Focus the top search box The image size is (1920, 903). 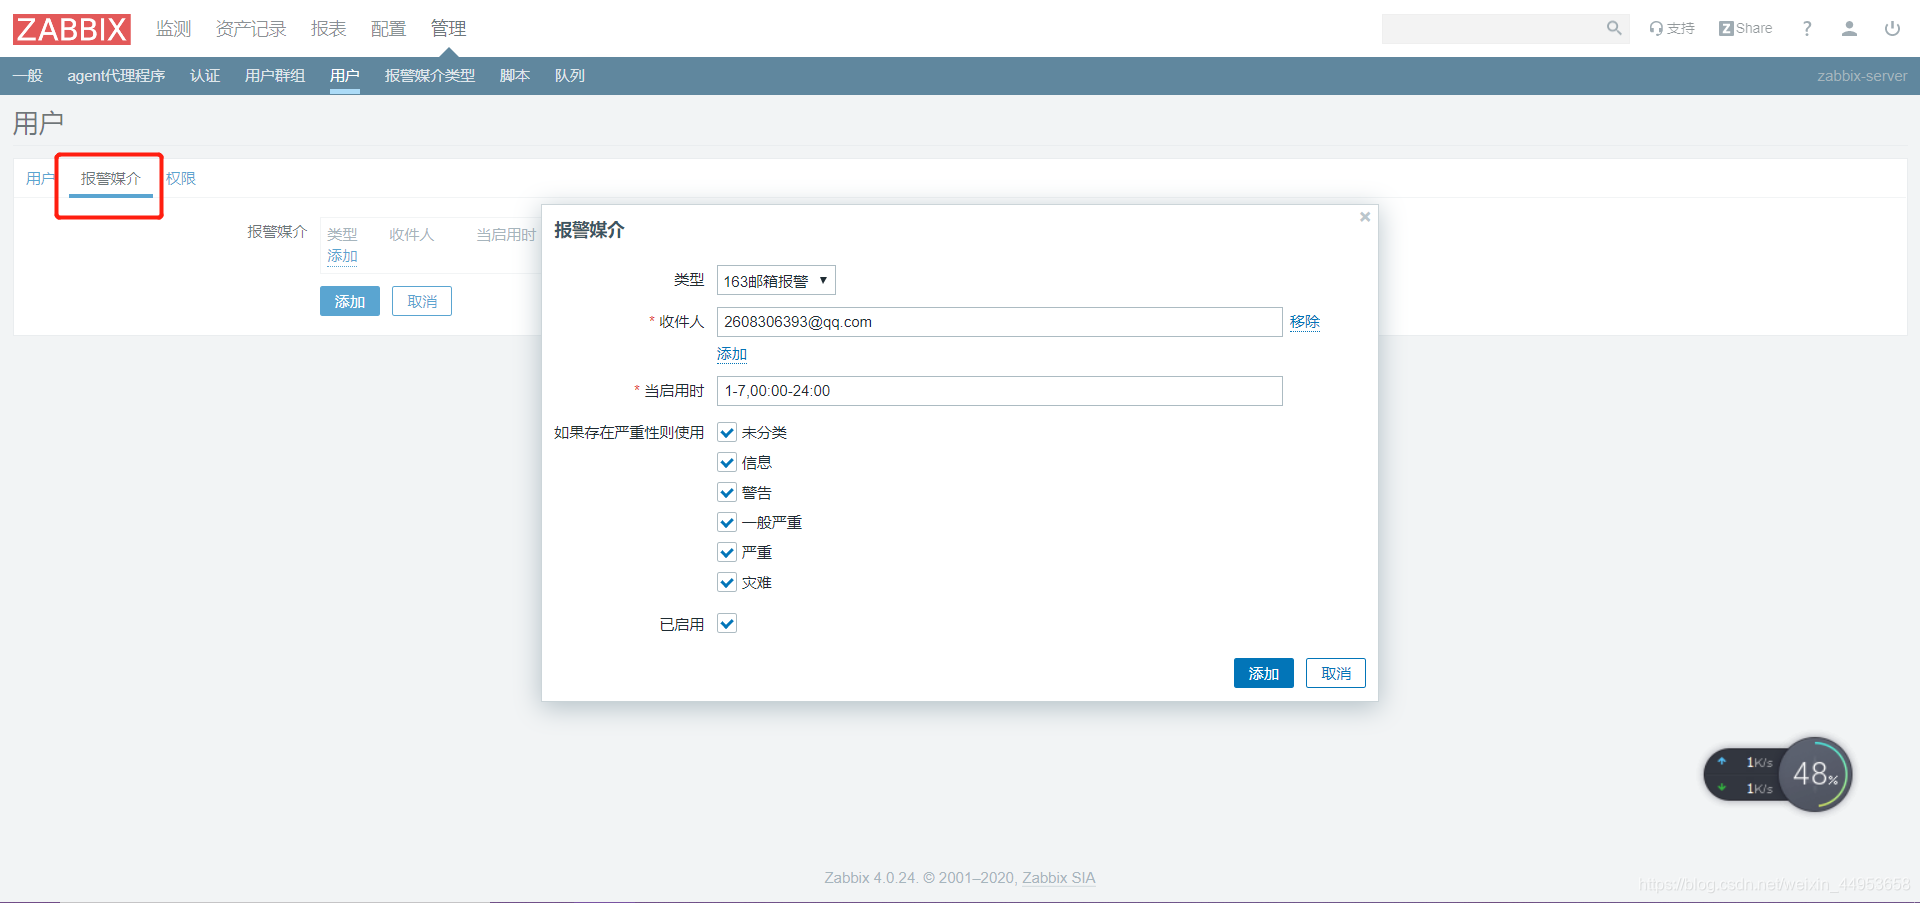point(1493,29)
